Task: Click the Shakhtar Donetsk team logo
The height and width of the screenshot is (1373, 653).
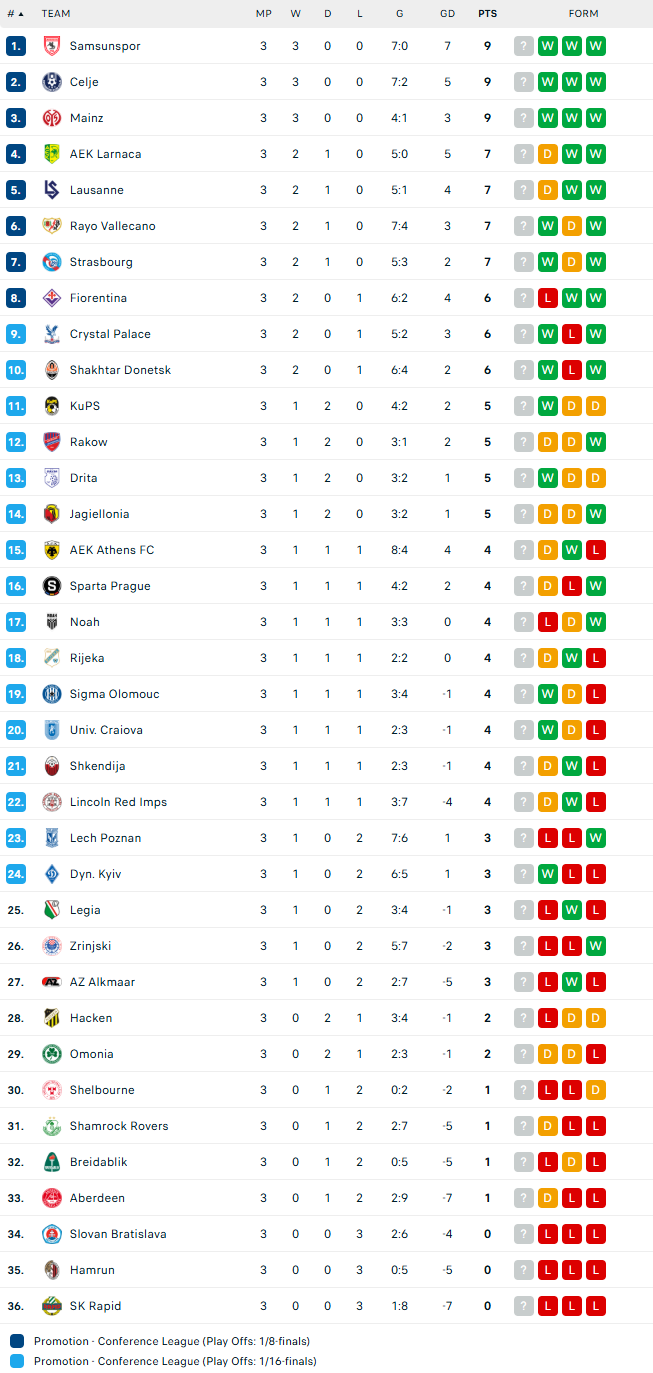Action: tap(52, 370)
